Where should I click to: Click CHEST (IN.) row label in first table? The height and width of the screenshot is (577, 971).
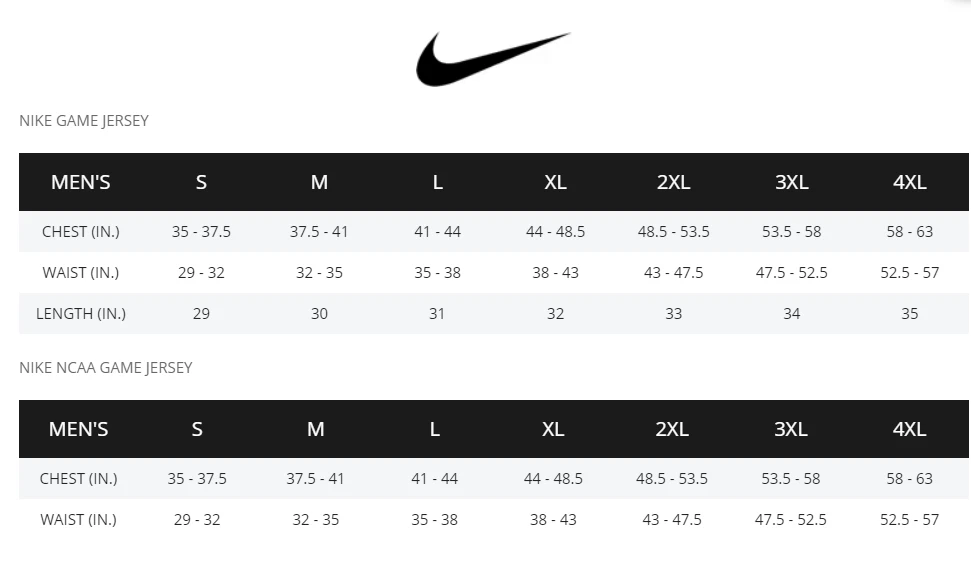click(x=80, y=232)
